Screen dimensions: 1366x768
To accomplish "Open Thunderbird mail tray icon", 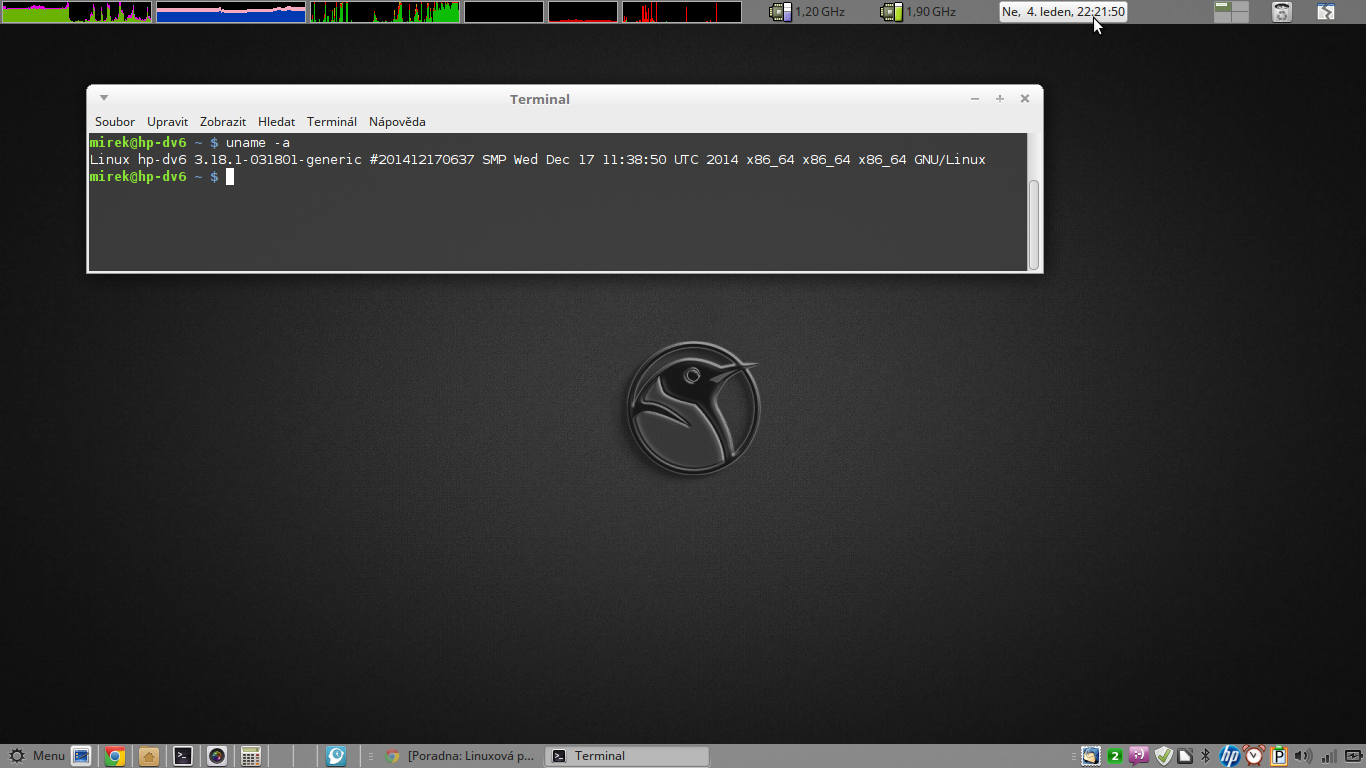I will pos(1091,756).
